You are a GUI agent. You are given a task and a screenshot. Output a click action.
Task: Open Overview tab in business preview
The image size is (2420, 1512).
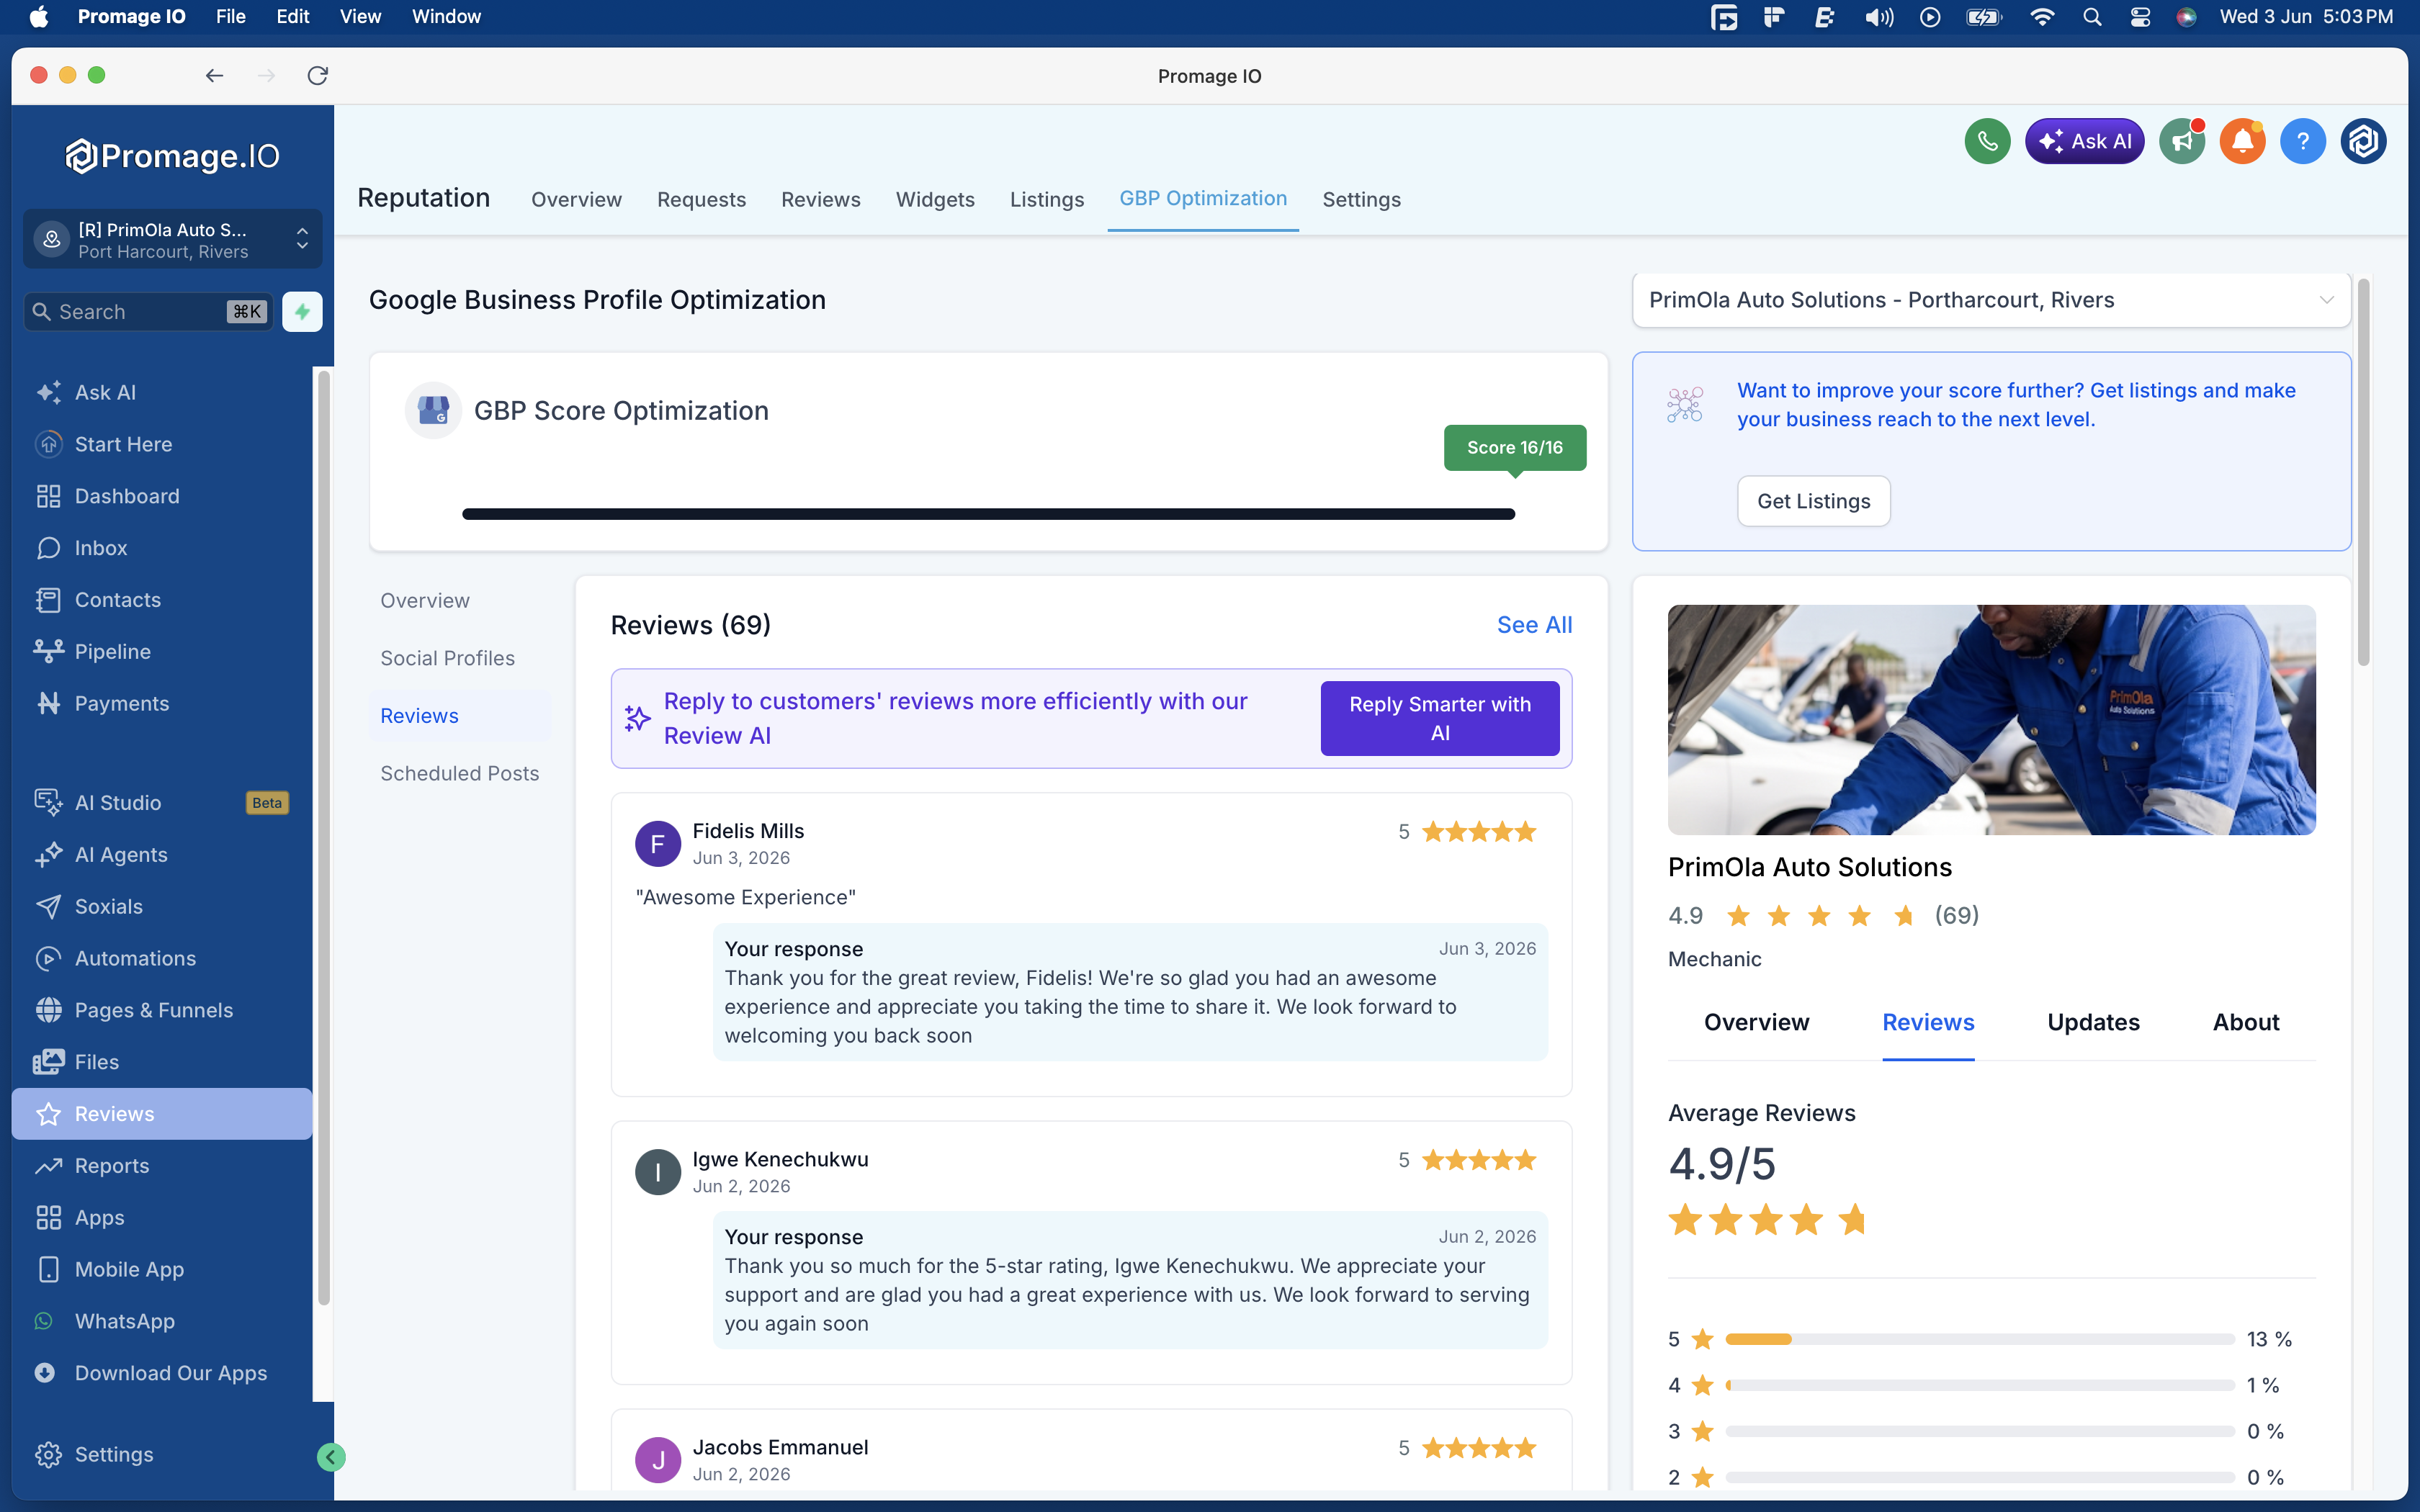[1756, 1022]
